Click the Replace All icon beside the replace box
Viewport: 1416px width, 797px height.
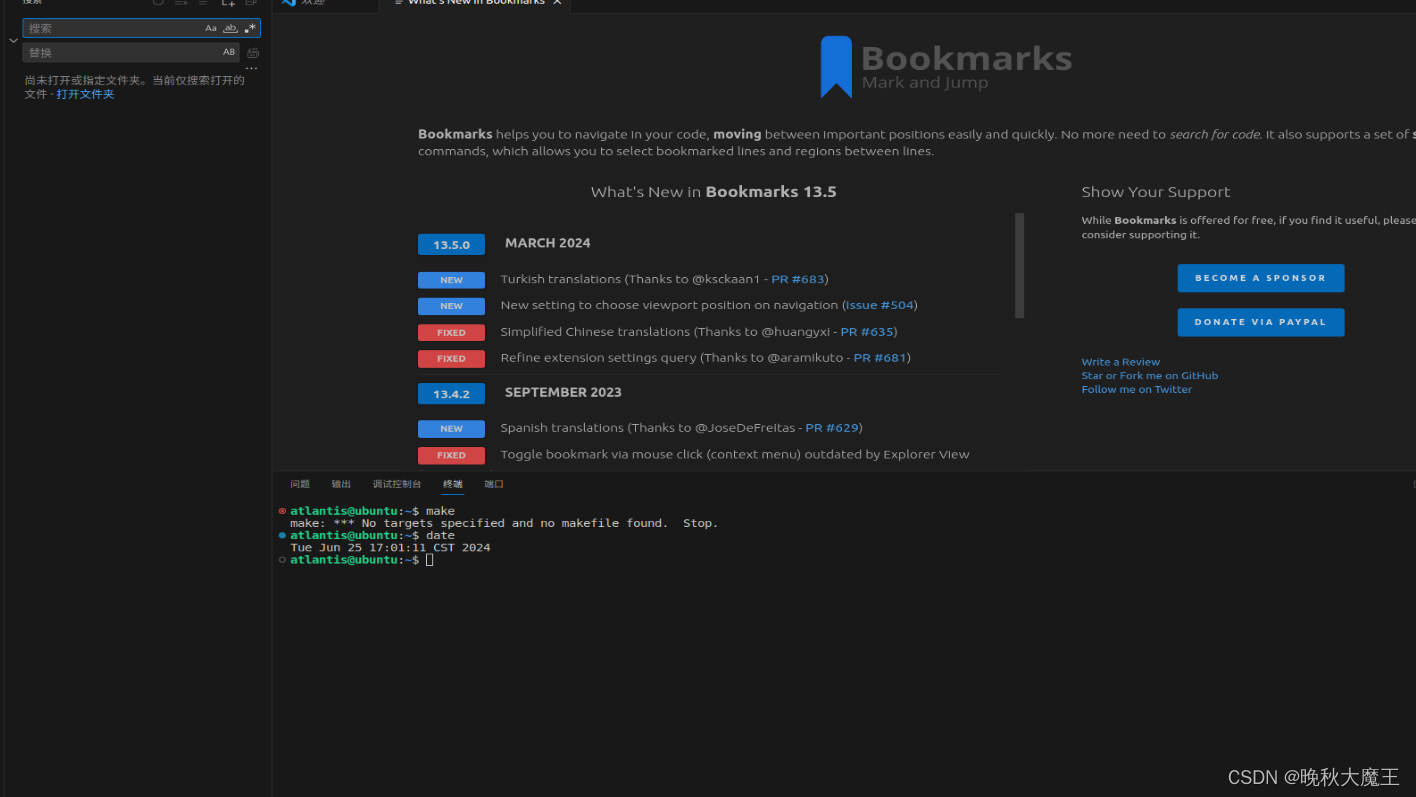pyautogui.click(x=252, y=52)
